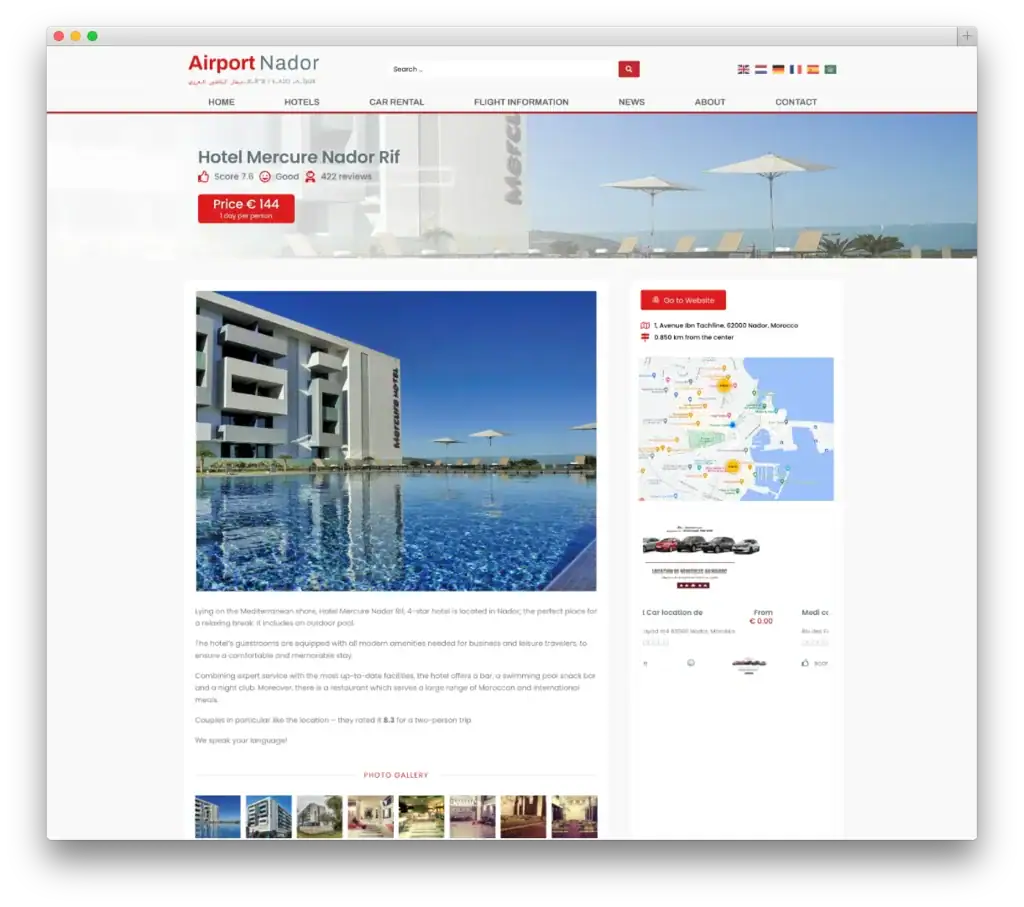Click the lower yellow marker on map
Viewport: 1024px width, 907px height.
click(x=733, y=466)
